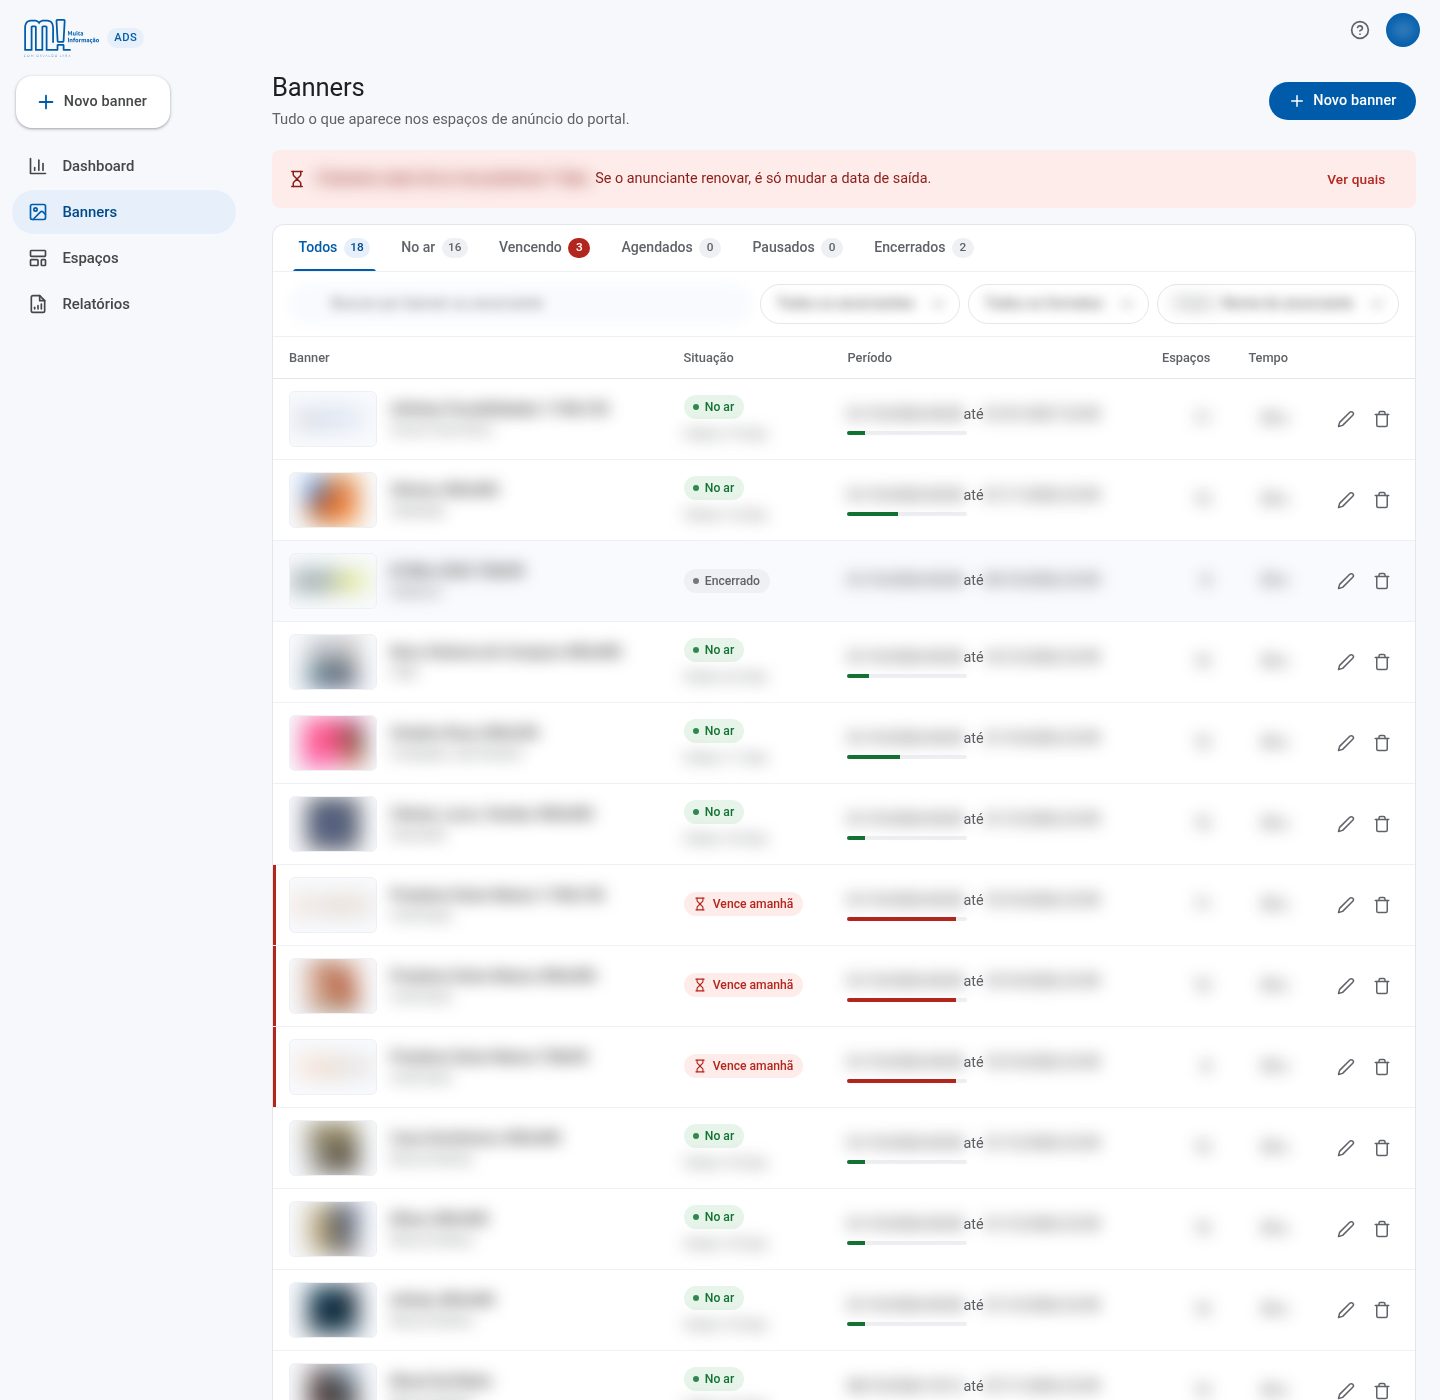
Task: Open the blue user avatar menu
Action: coord(1403,30)
